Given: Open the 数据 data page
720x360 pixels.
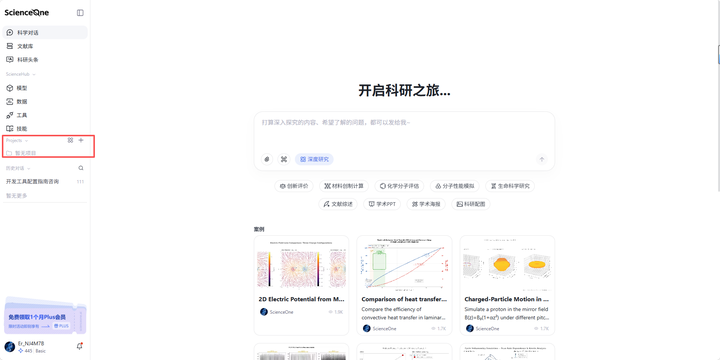Looking at the screenshot, I should coord(45,101).
